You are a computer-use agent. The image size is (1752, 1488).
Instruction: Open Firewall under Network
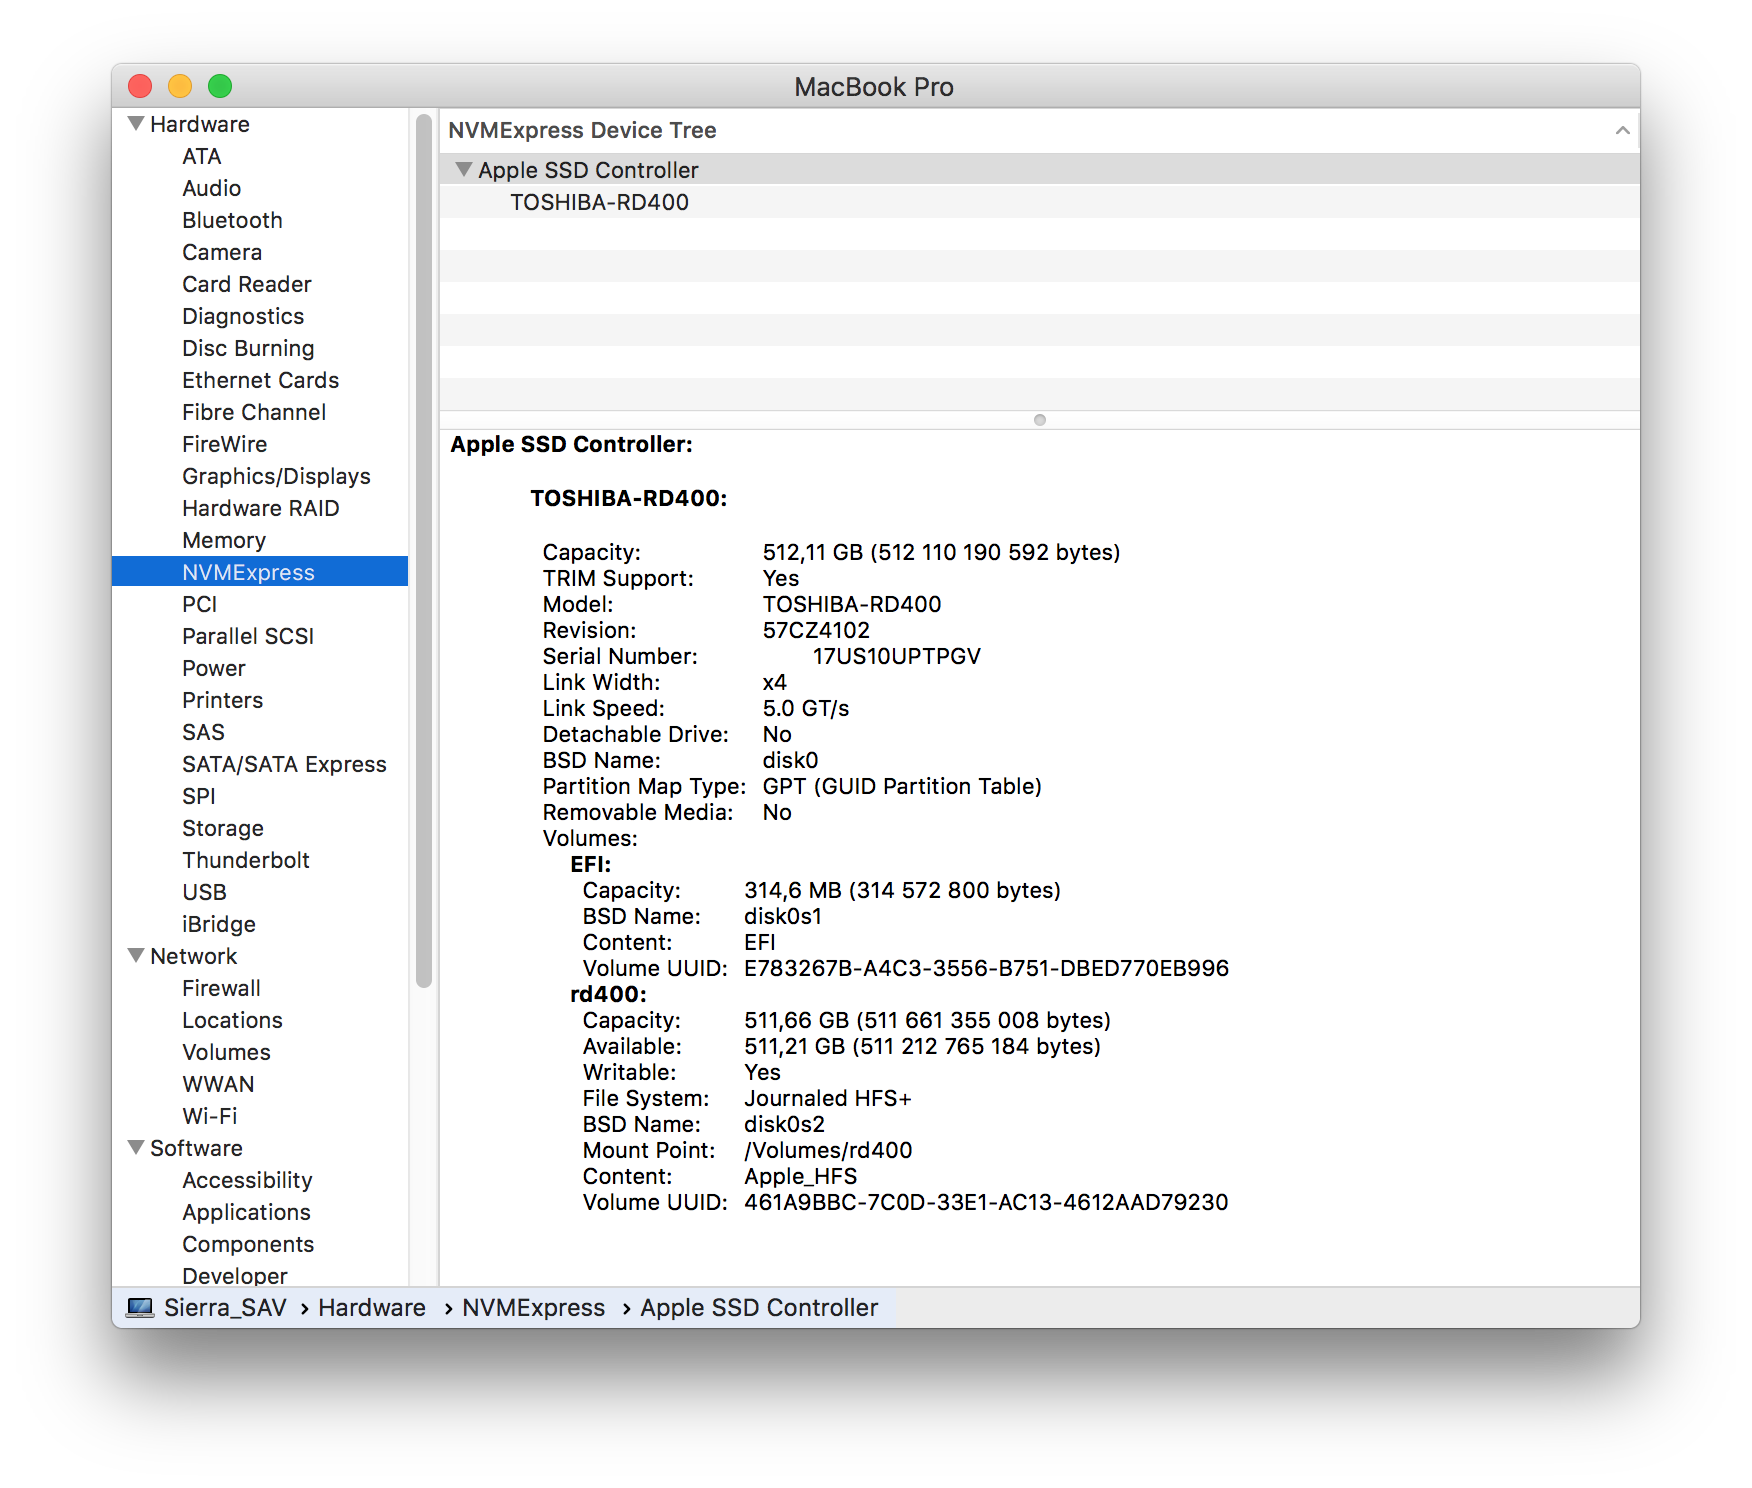pyautogui.click(x=222, y=988)
